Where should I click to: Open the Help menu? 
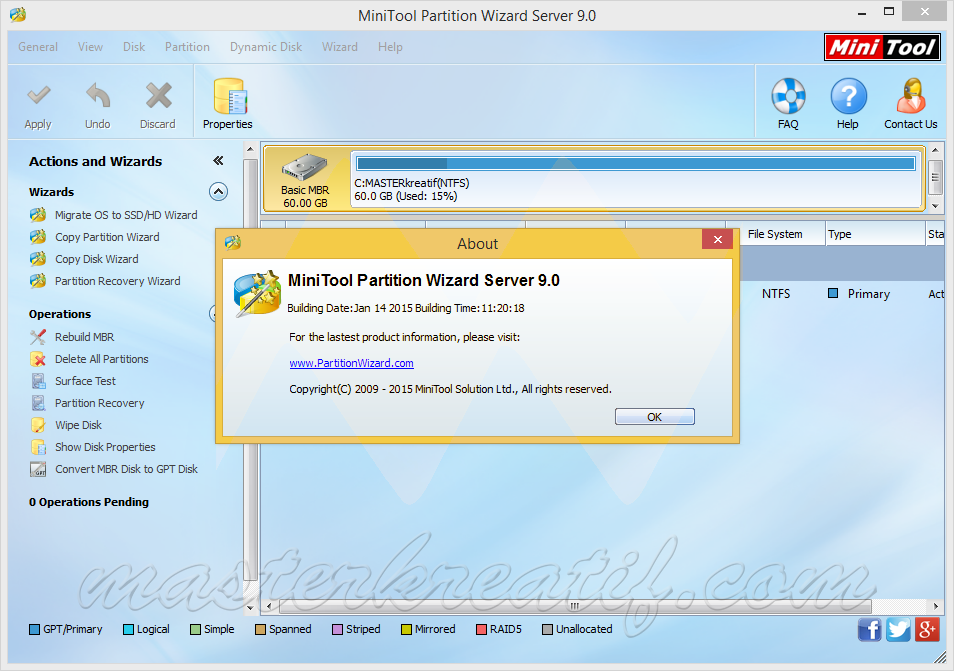390,47
